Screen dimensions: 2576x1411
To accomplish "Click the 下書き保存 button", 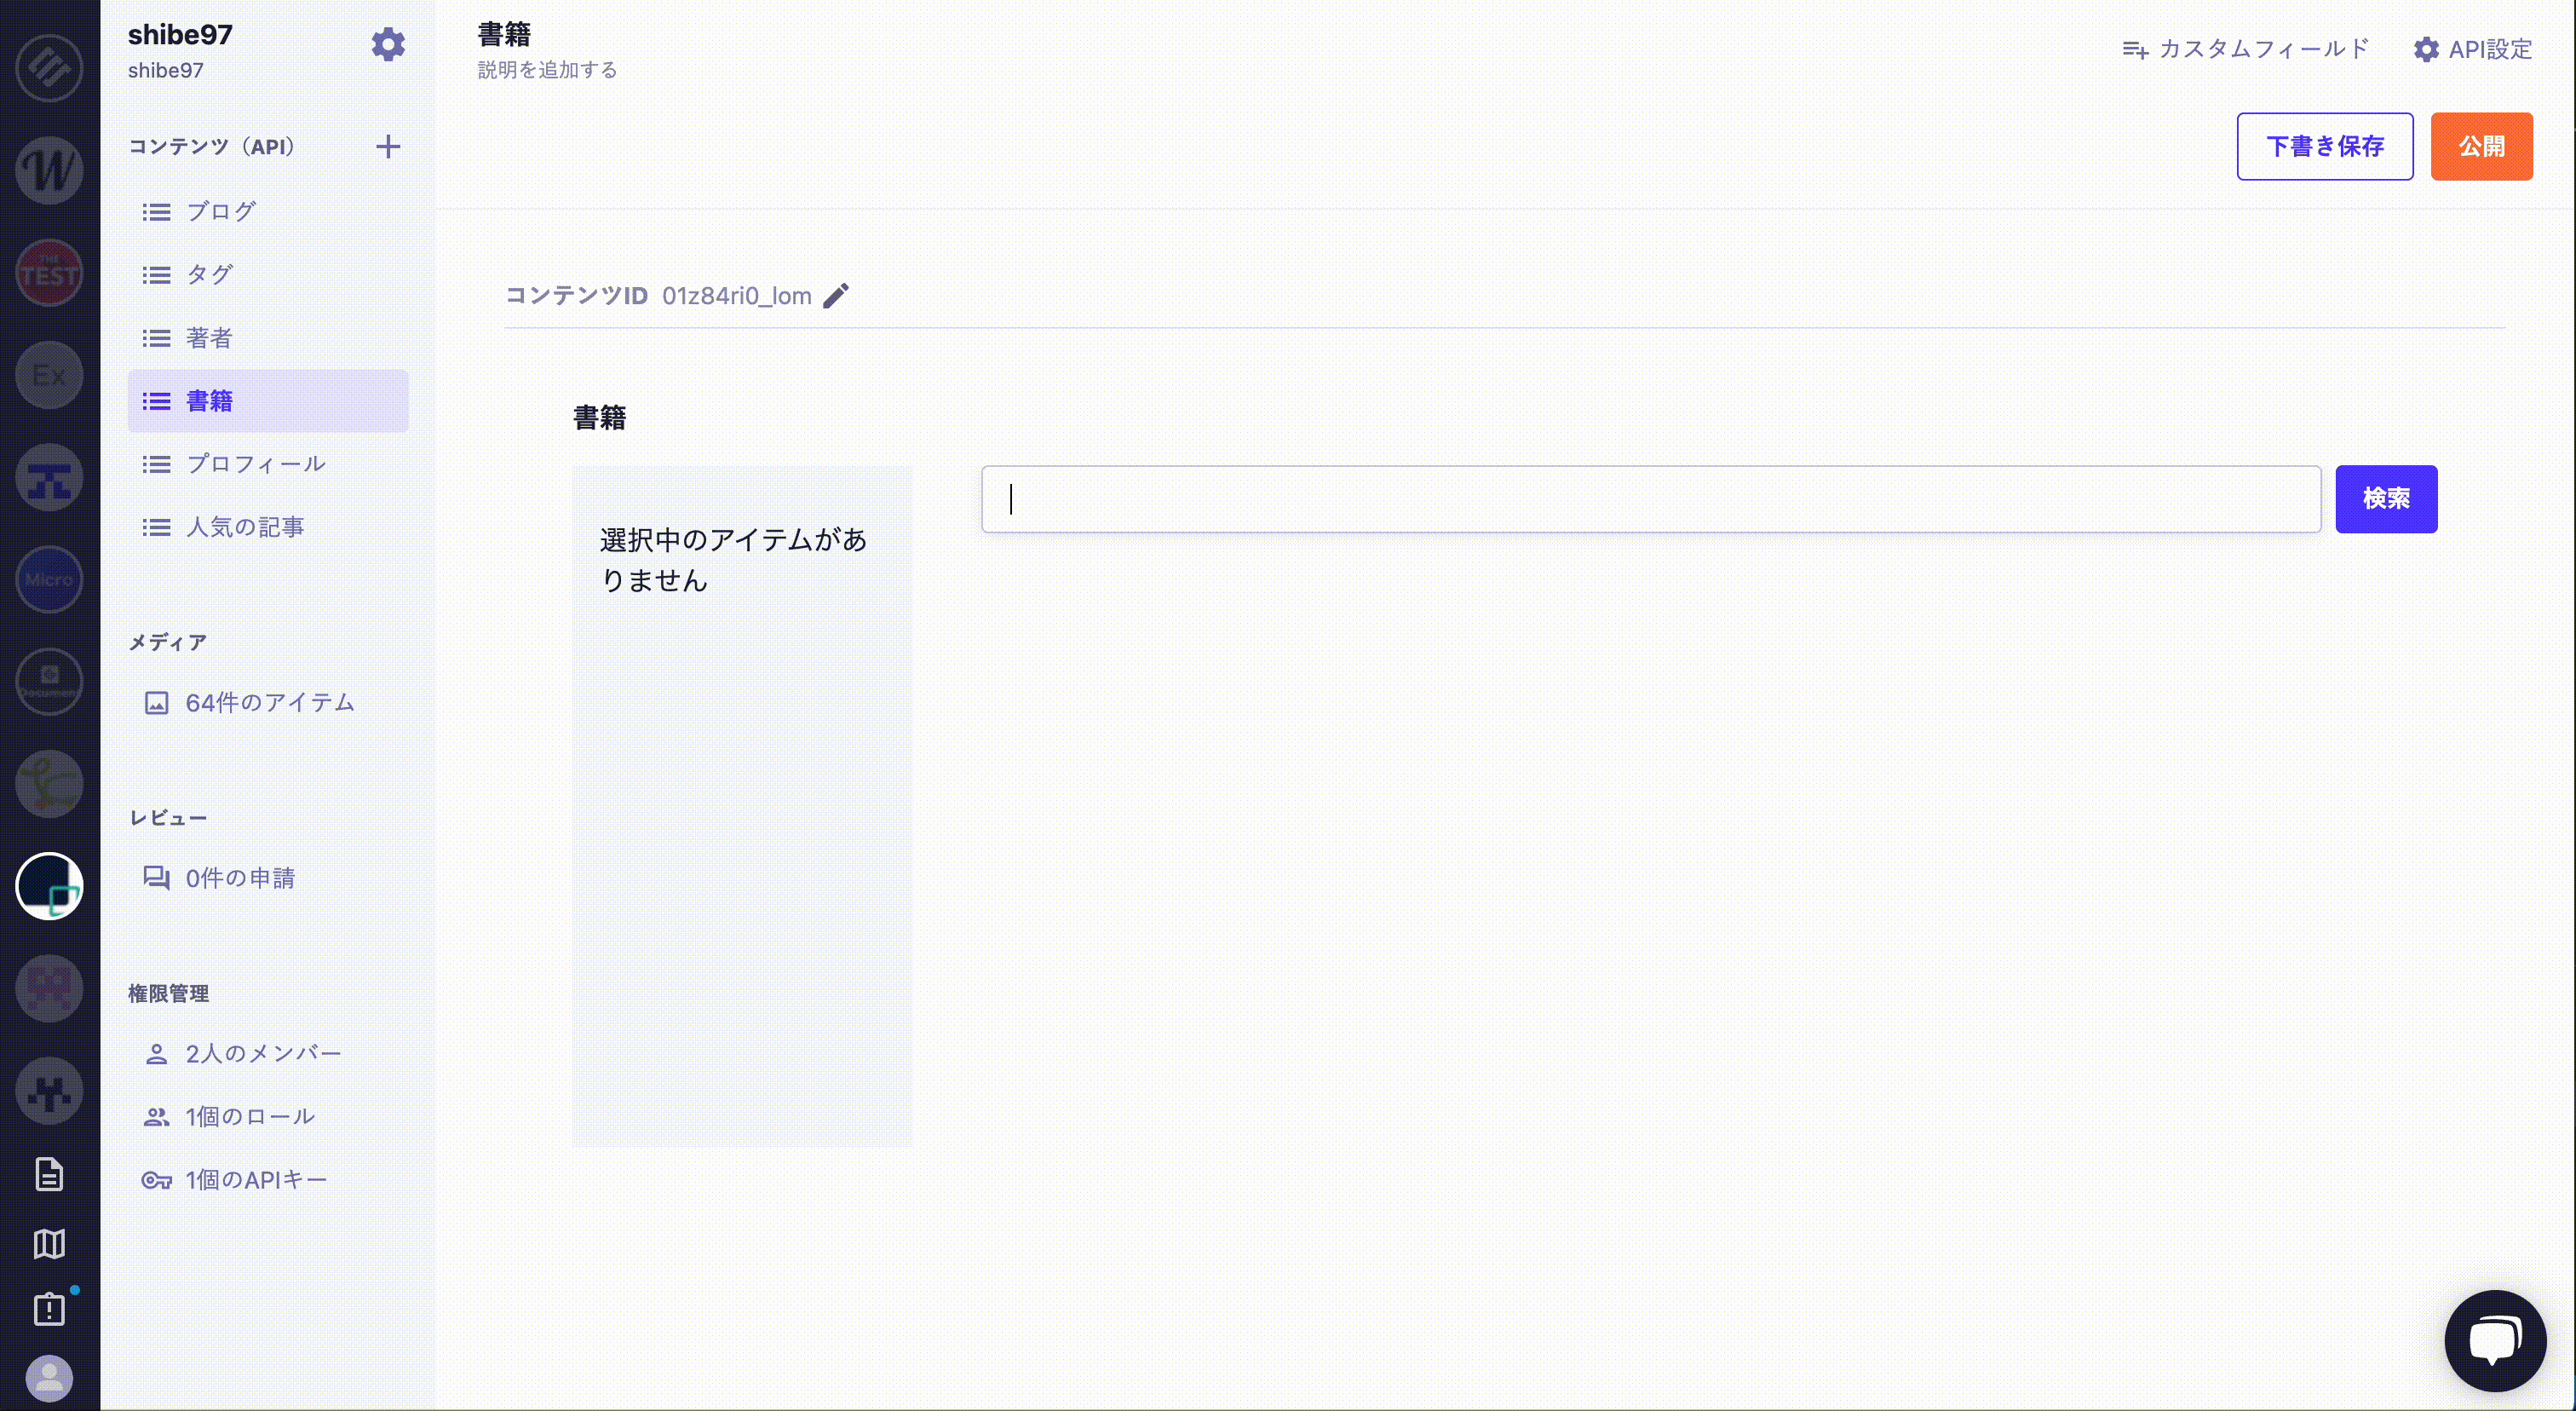I will tap(2324, 147).
